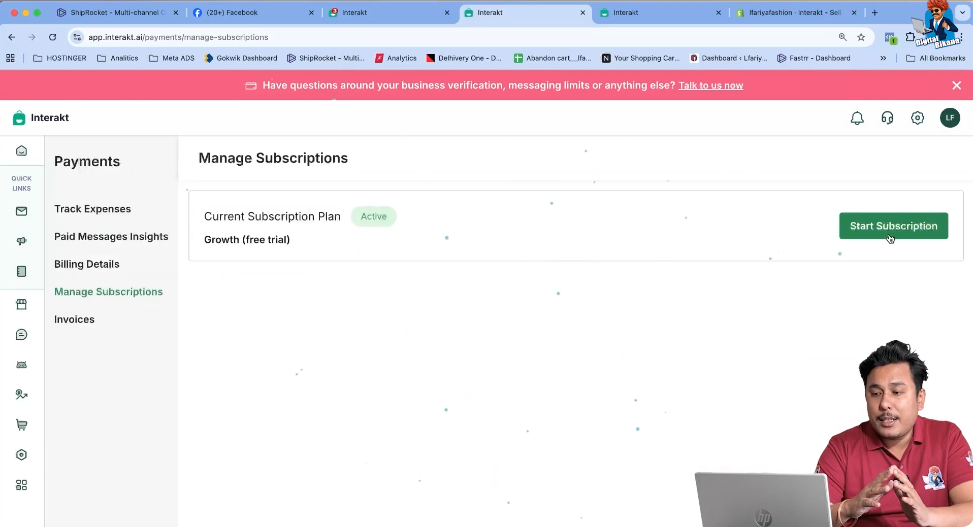Viewport: 973px width, 528px height.
Task: Open the HOSTINGER bookmark folder
Action: (x=60, y=58)
